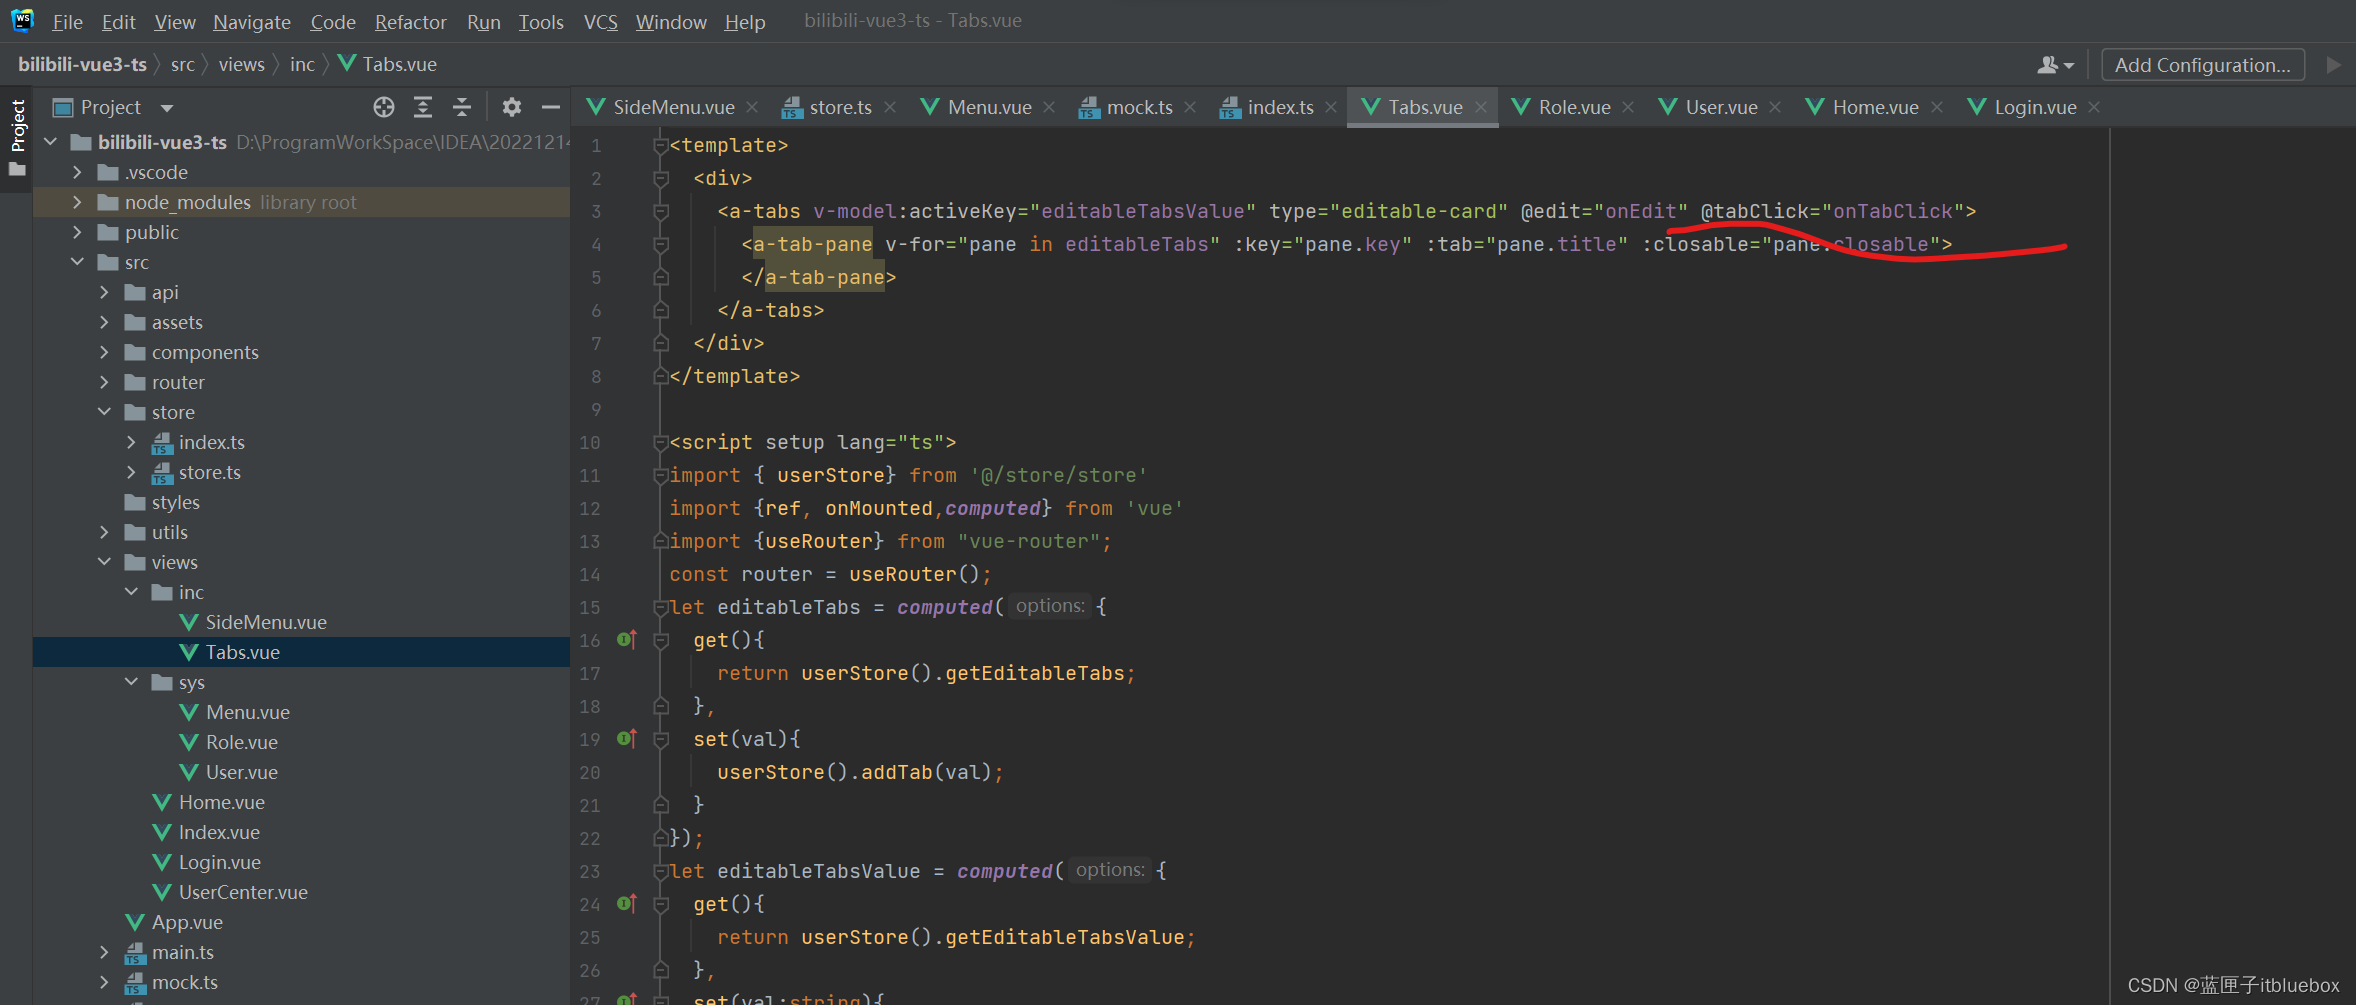Image resolution: width=2356 pixels, height=1005 pixels.
Task: Switch to the Login.vue editor tab
Action: (2034, 107)
